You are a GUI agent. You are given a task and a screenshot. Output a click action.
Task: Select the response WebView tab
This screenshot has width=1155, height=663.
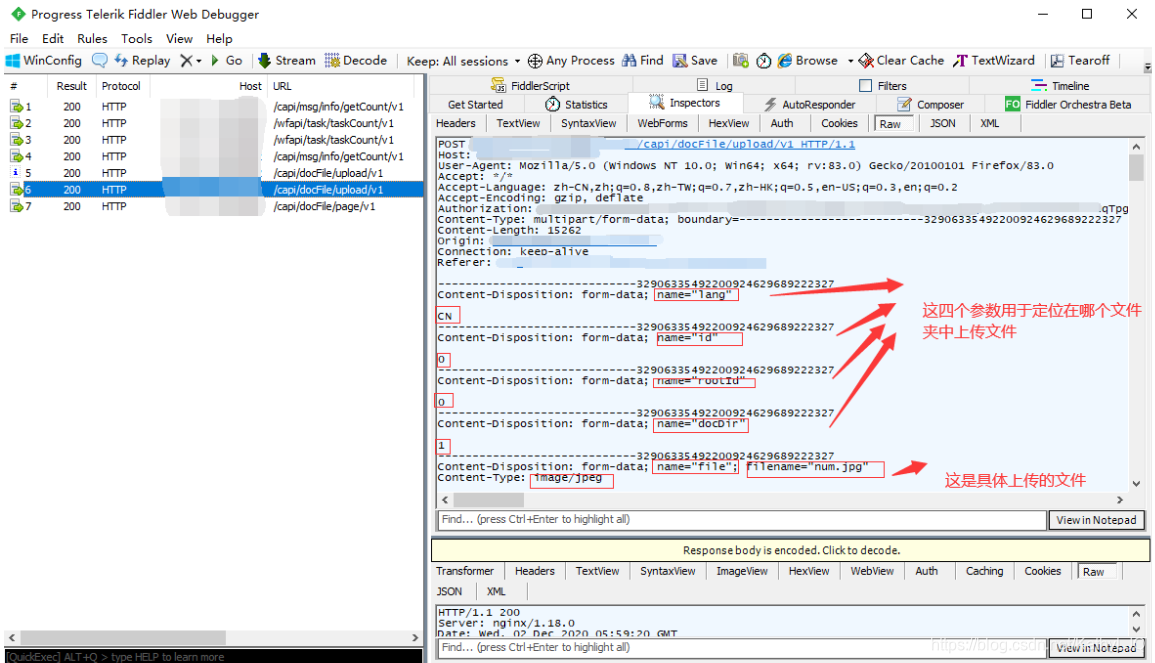(872, 571)
